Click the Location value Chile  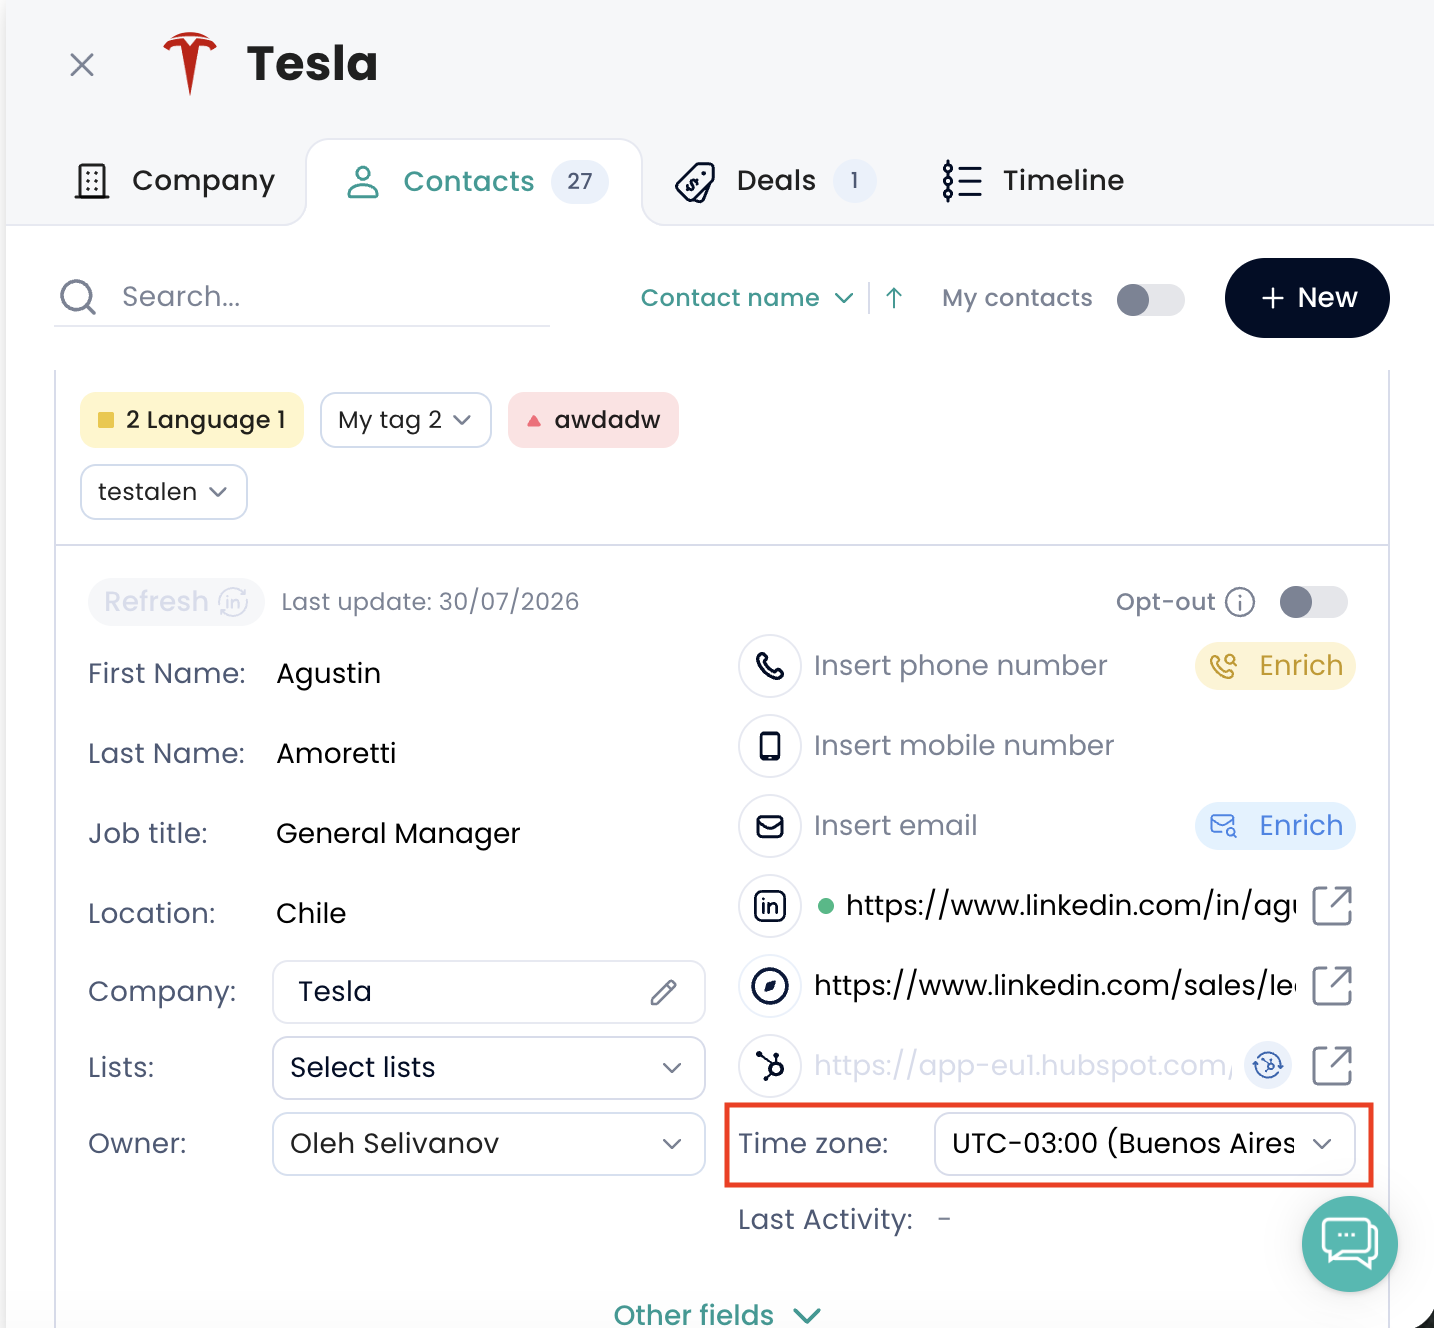click(x=311, y=914)
